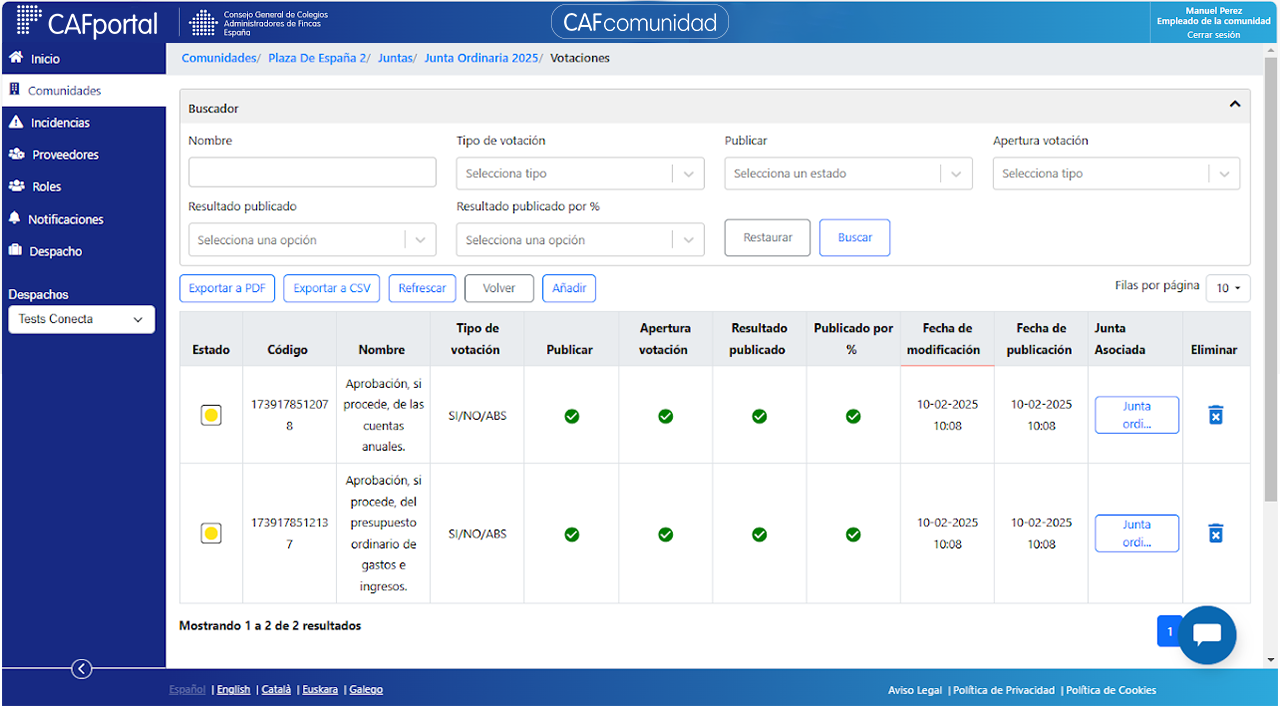Click the Nombre search input field
Screen dimensions: 1280x724
[312, 172]
